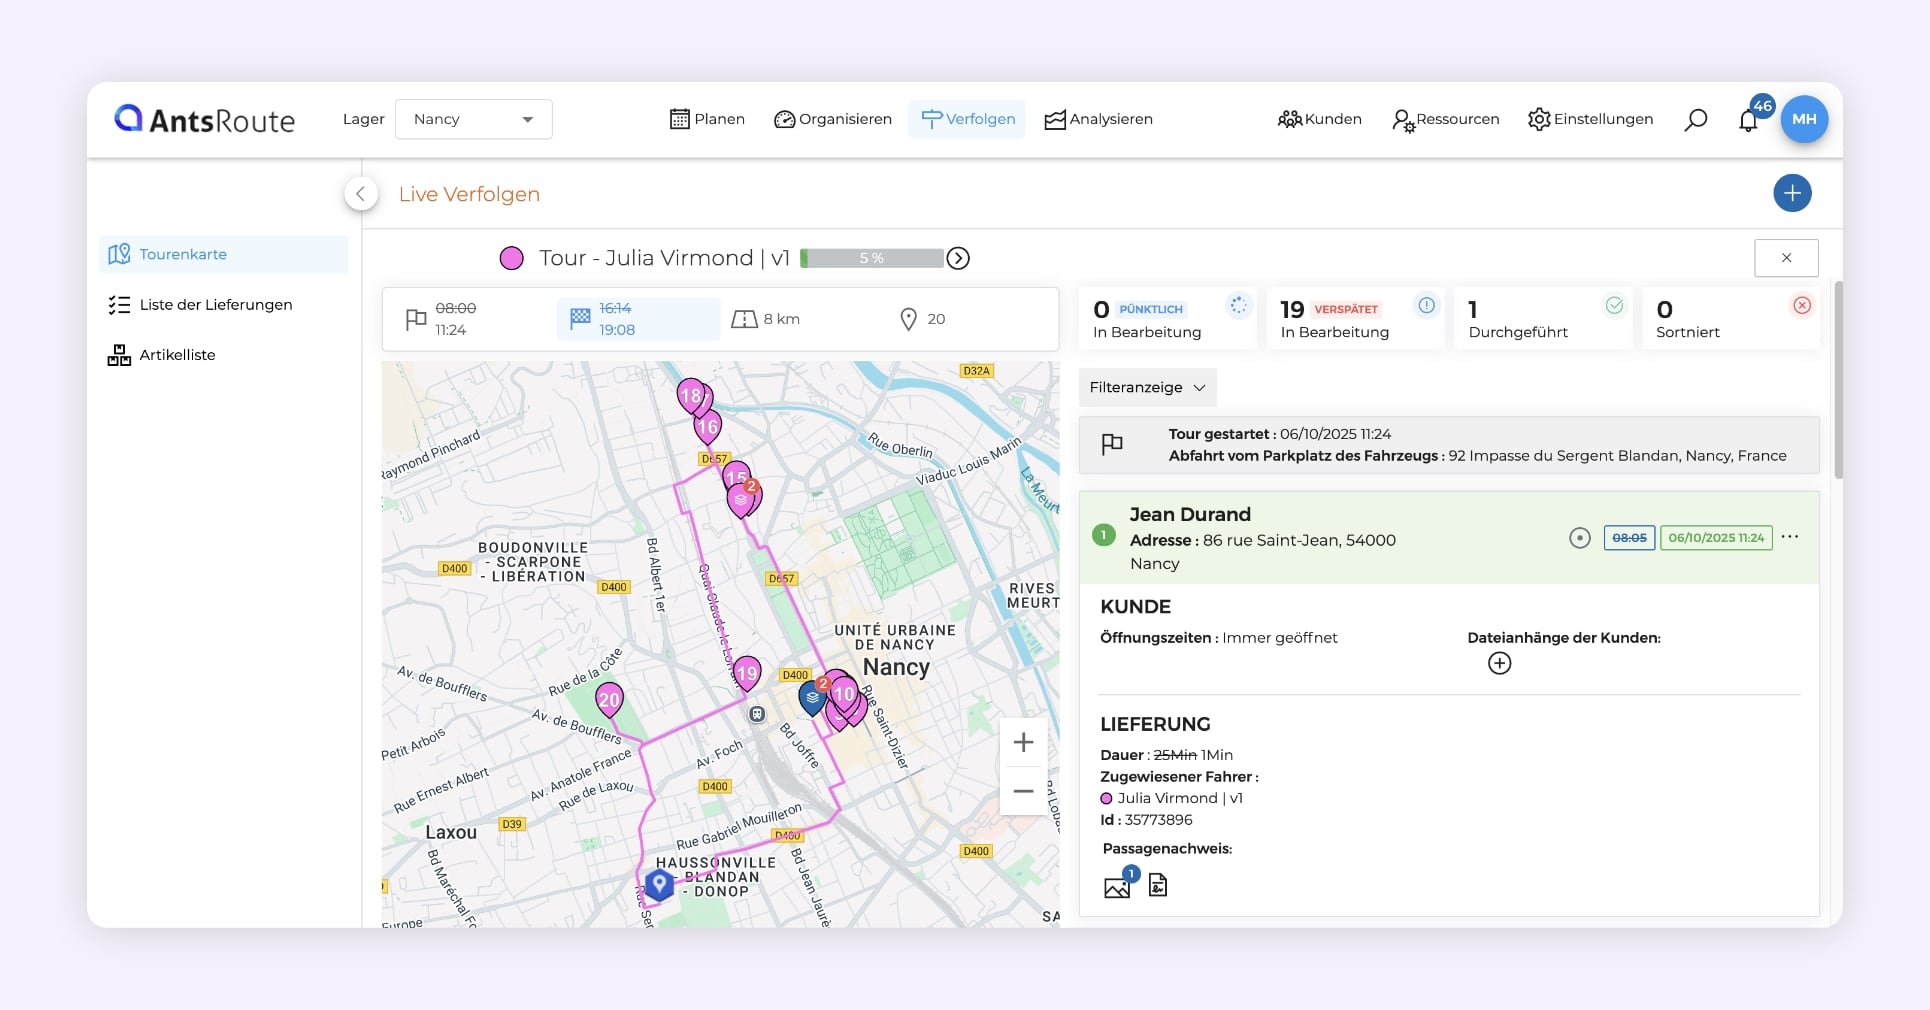The width and height of the screenshot is (1930, 1010).
Task: Toggle the Verspätet in Bearbeitung filter
Action: click(1354, 319)
